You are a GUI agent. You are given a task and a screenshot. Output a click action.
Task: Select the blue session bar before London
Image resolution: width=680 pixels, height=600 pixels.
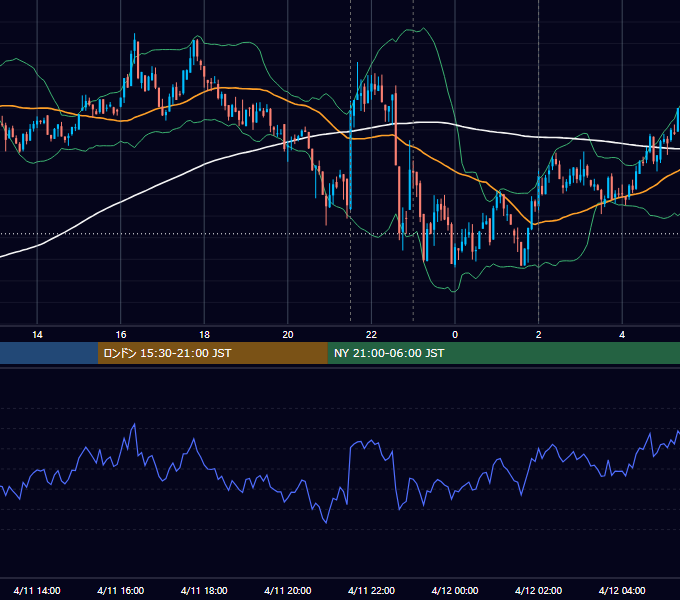[x=49, y=353]
